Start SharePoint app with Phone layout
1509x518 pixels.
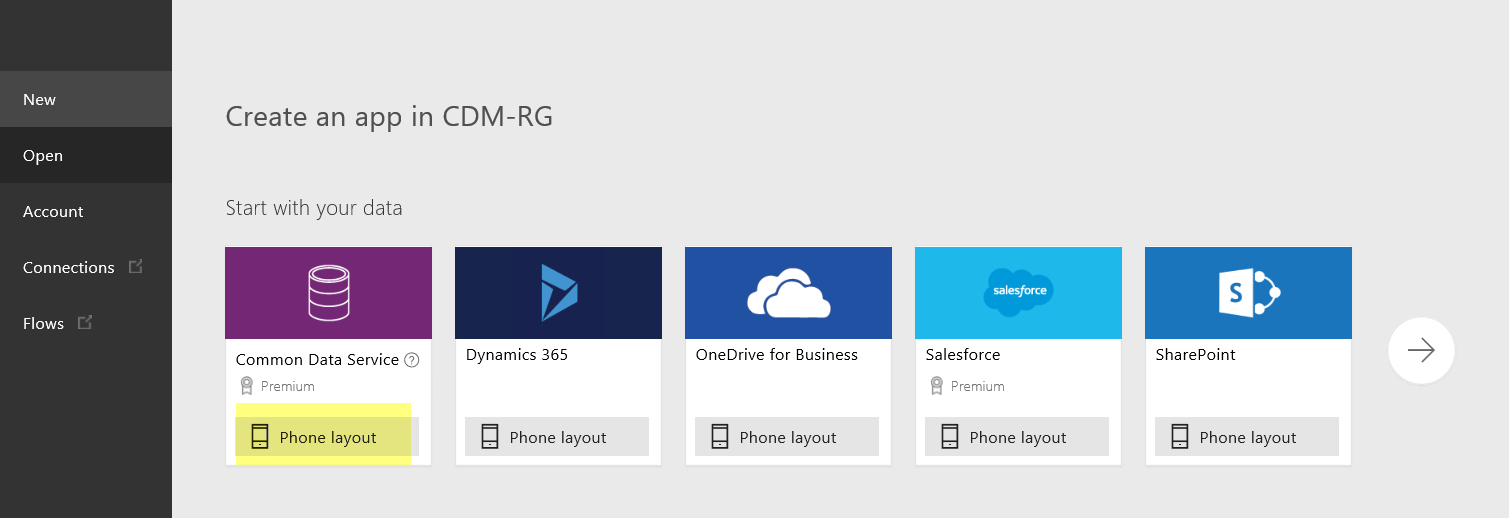tap(1247, 437)
